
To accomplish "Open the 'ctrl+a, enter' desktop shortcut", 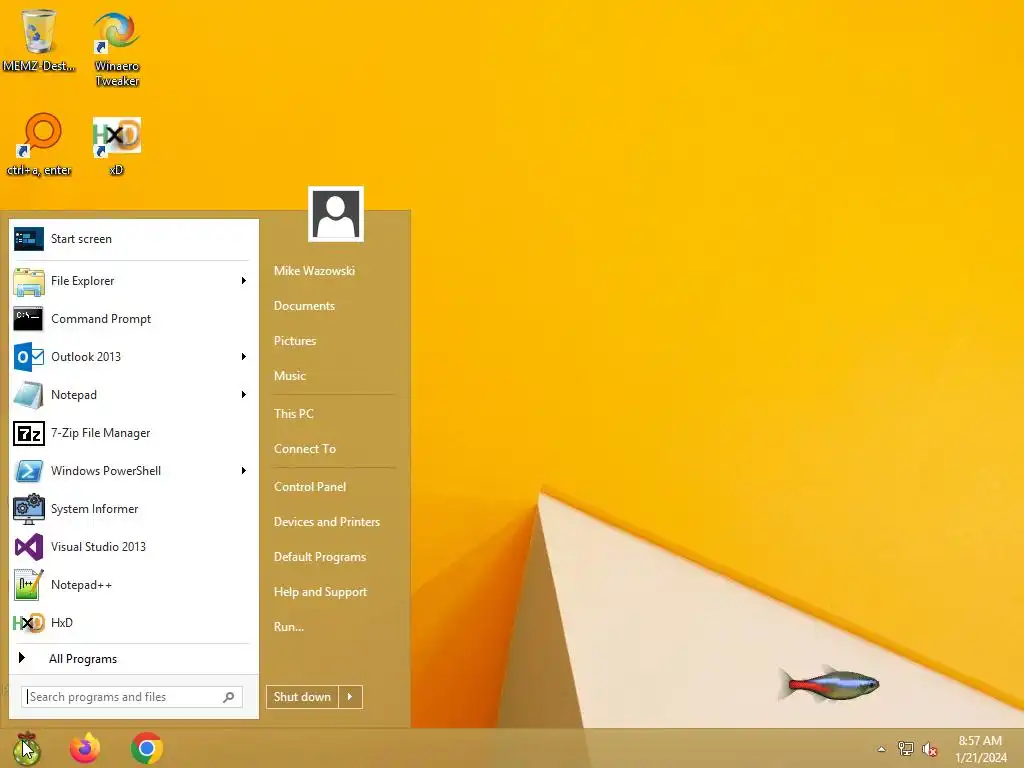I will [x=39, y=144].
